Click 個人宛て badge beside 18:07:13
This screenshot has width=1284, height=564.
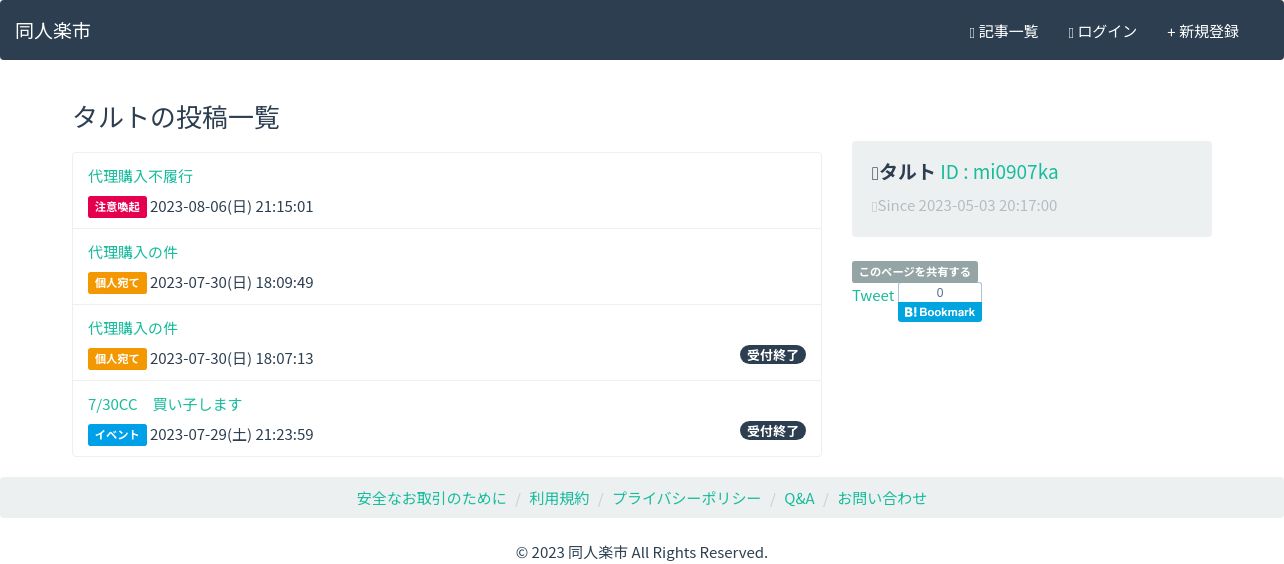pyautogui.click(x=117, y=359)
